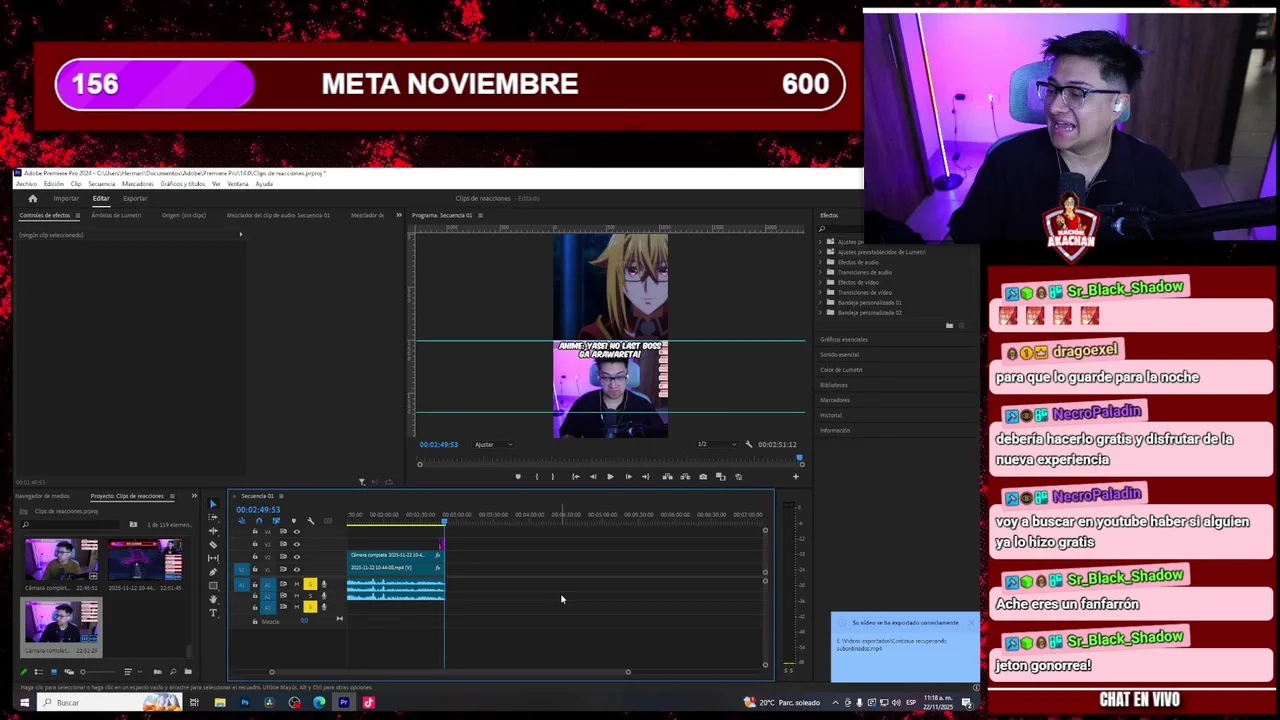The width and height of the screenshot is (1280, 720).
Task: Step back one frame
Action: click(593, 477)
